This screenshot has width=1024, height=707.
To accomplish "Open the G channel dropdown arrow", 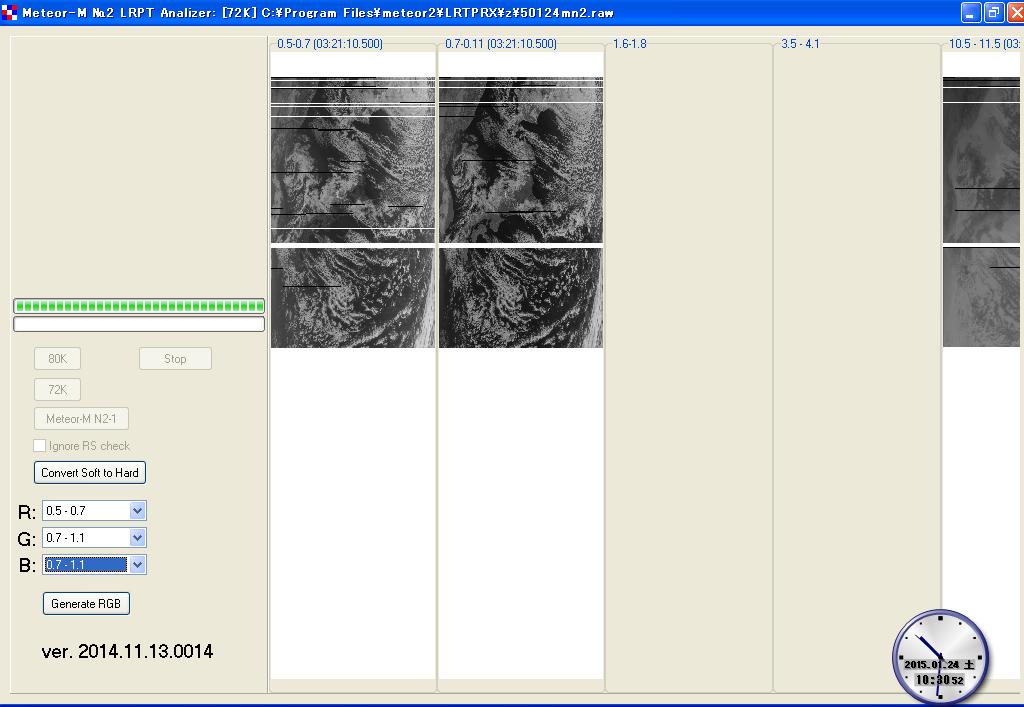I will click(138, 538).
